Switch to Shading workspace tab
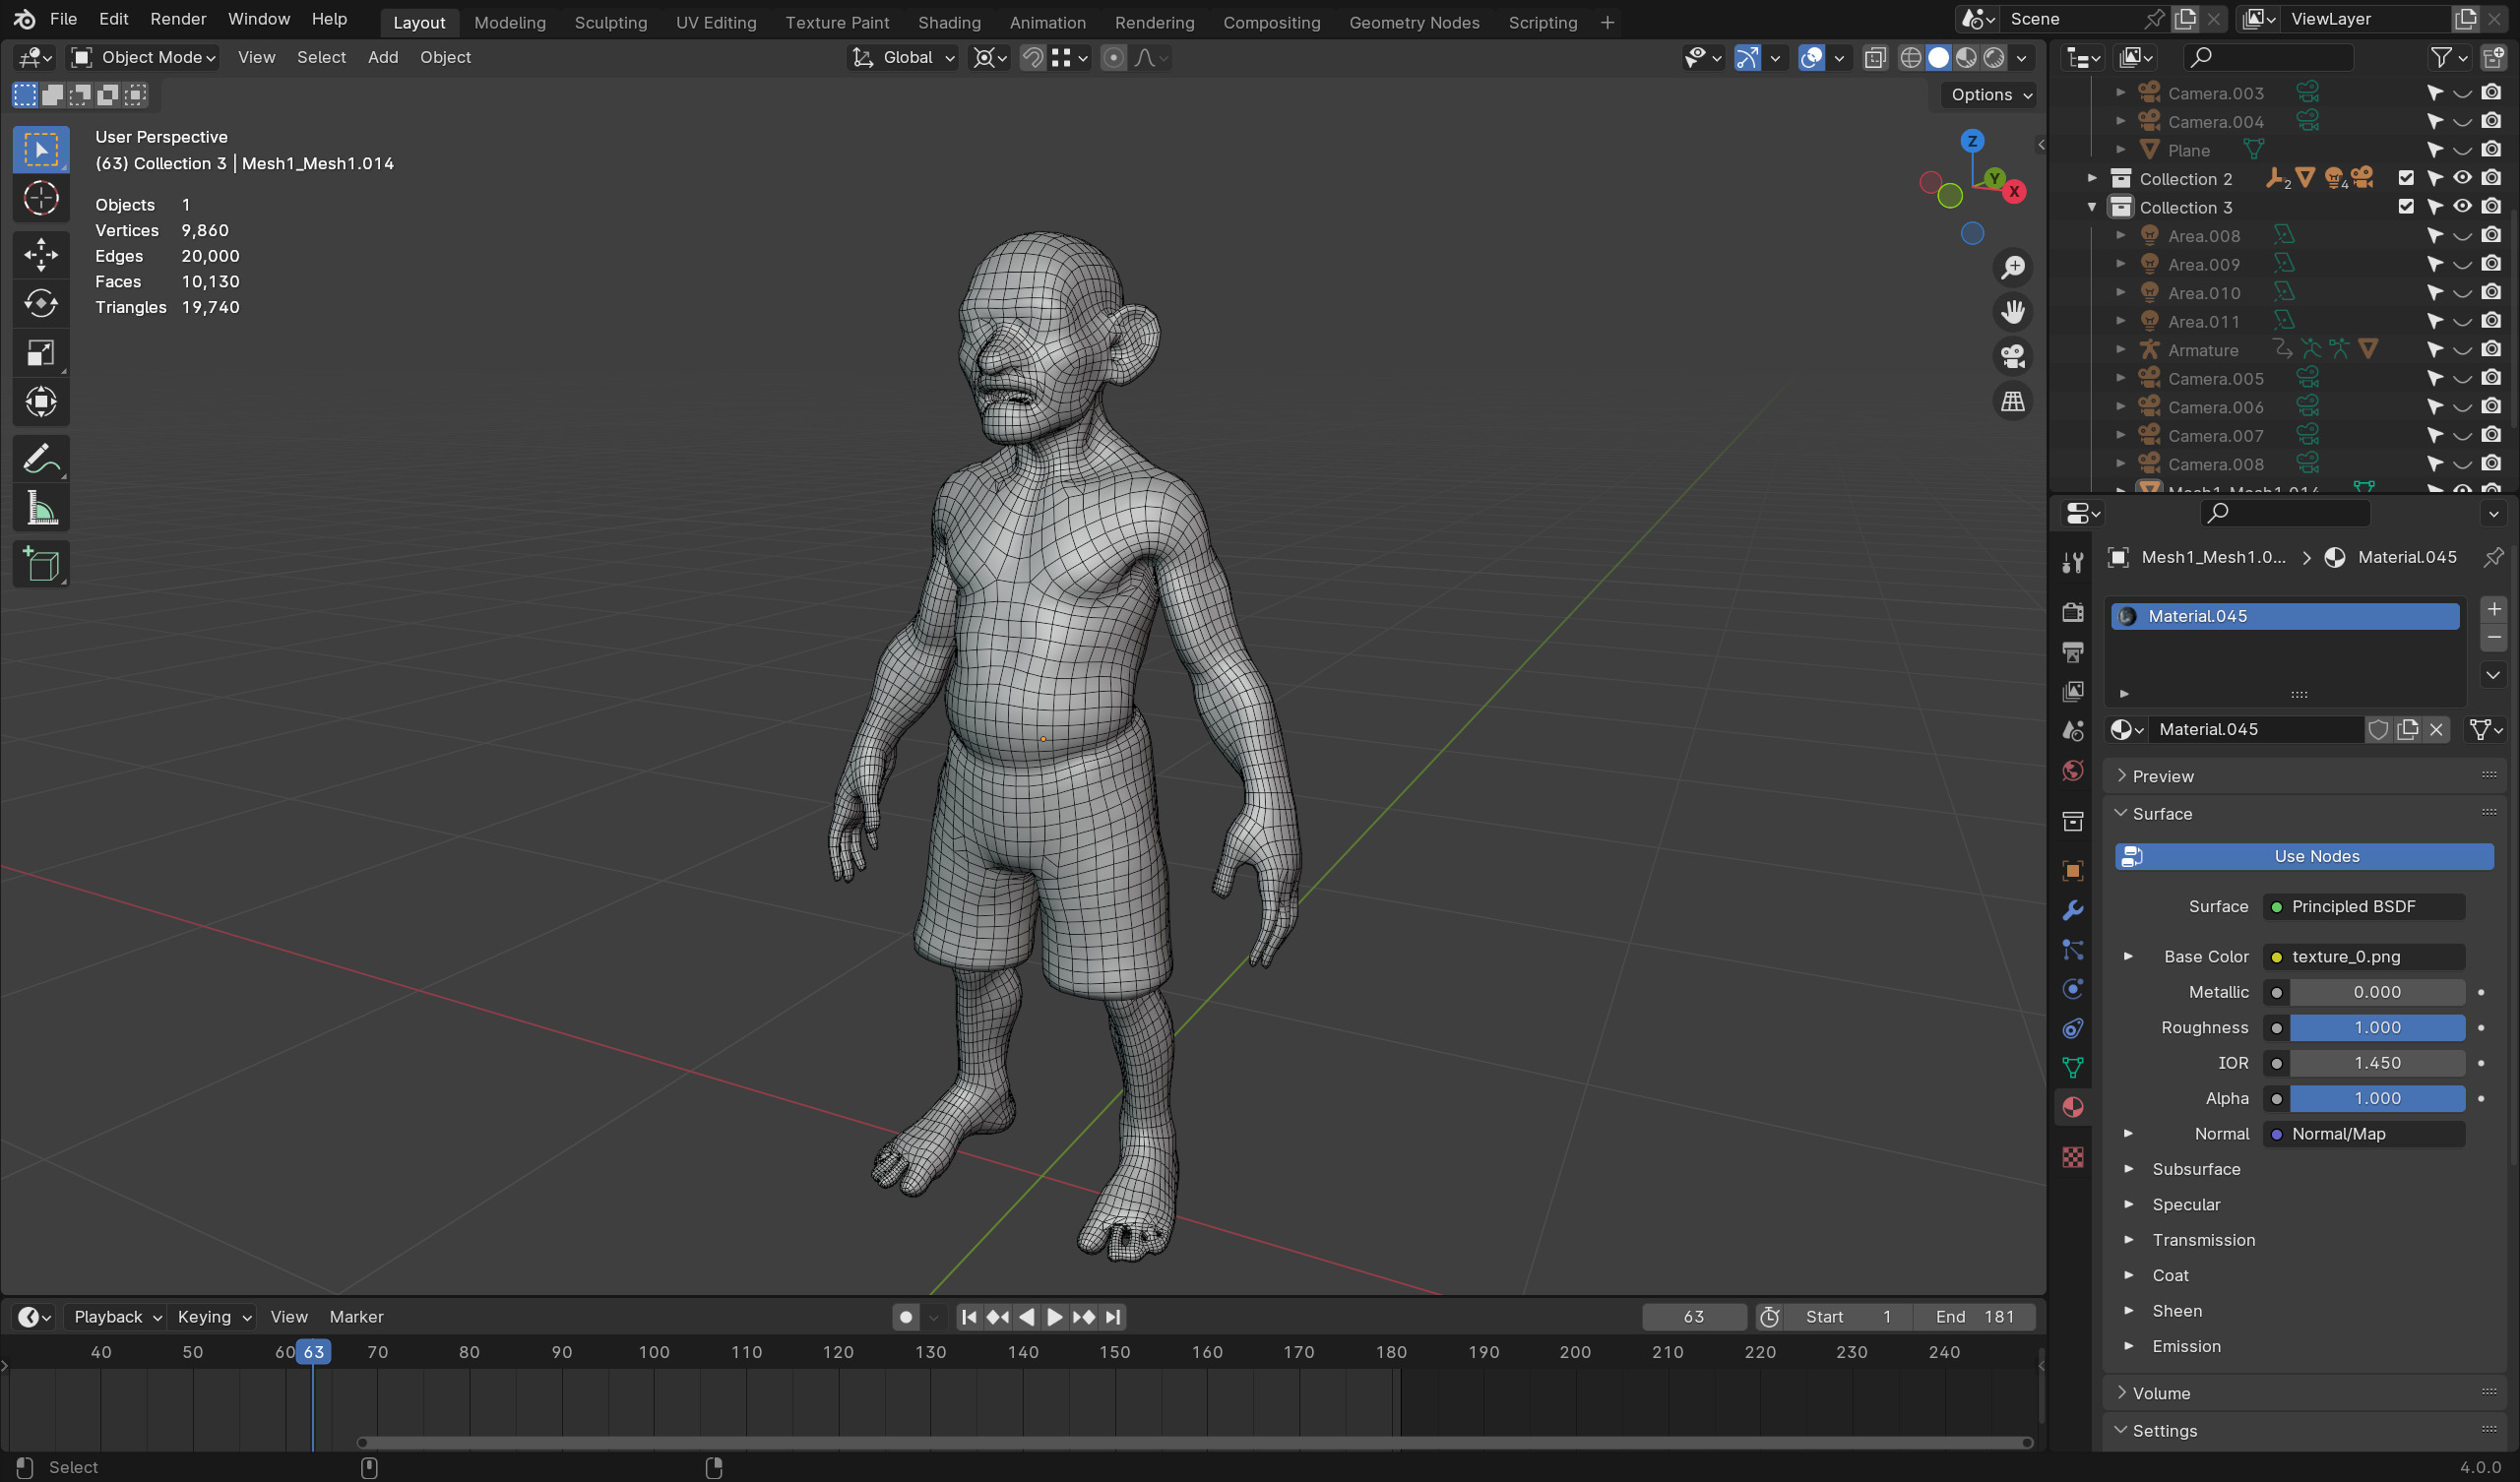Screen dimensions: 2520x1482 tap(949, 22)
